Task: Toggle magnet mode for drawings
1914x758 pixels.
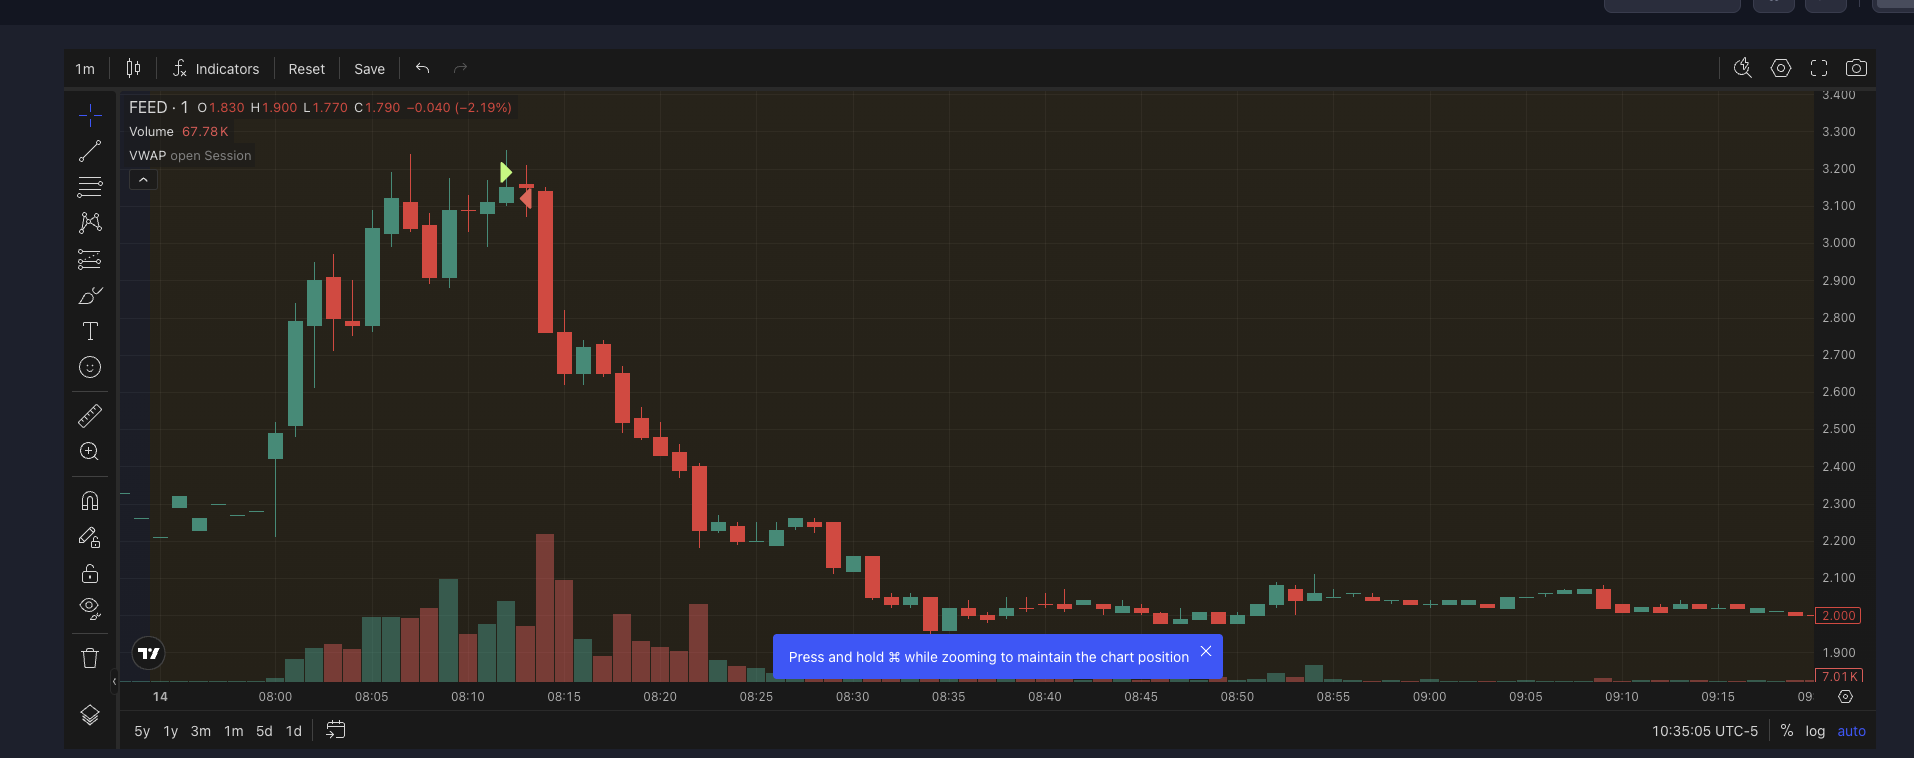Action: click(90, 501)
